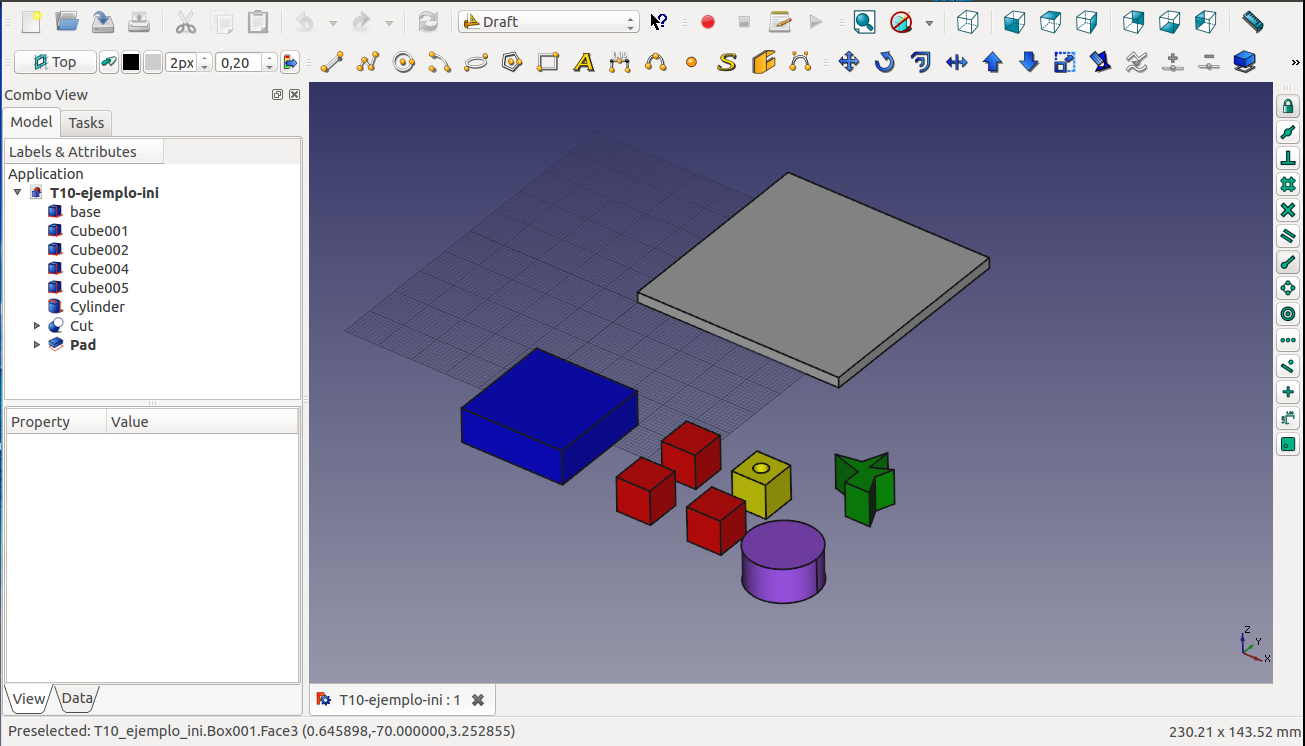The width and height of the screenshot is (1305, 746).
Task: Open the measure distance ruler tool
Action: [1252, 21]
